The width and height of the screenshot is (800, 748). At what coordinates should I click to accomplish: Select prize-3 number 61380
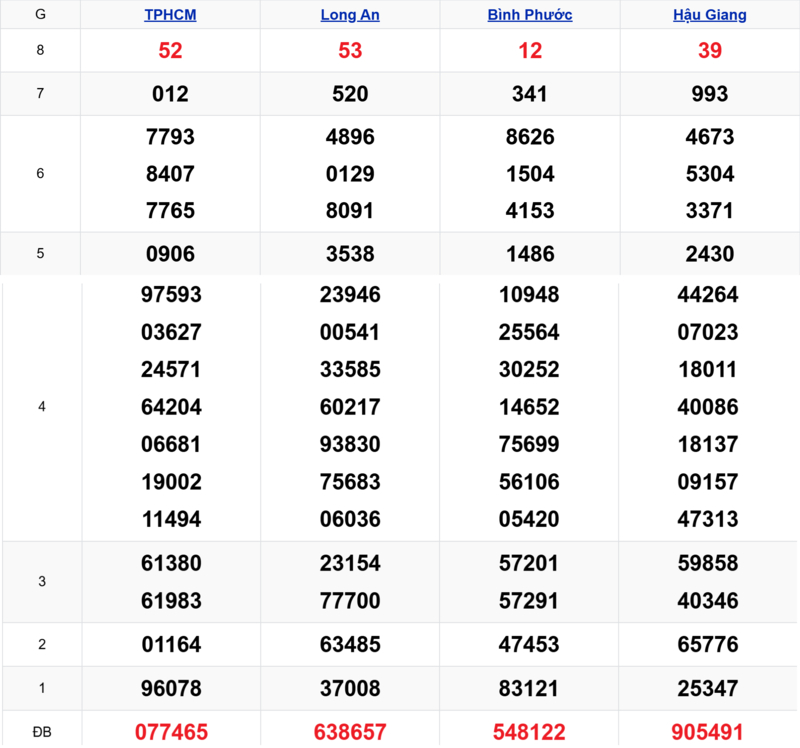click(171, 564)
